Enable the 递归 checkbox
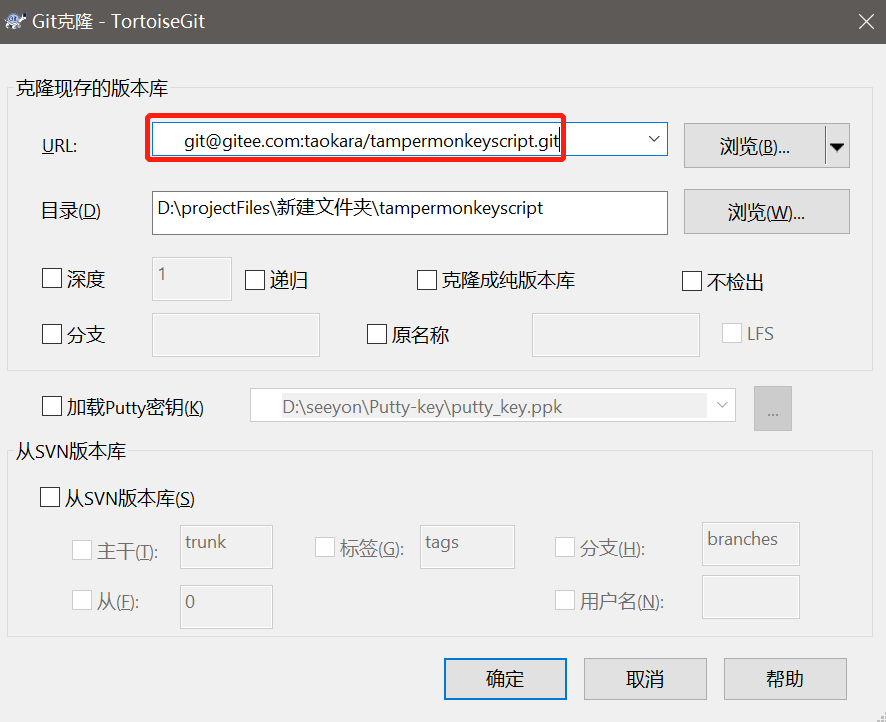The height and width of the screenshot is (722, 886). (x=255, y=280)
